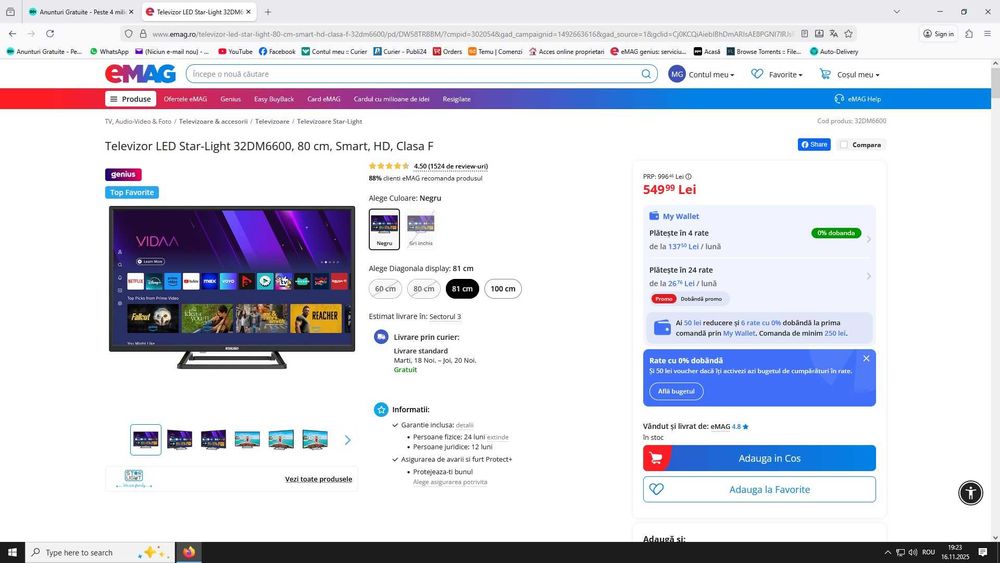This screenshot has width=1000, height=563.
Task: Click Adauga la Favorite button
Action: pos(759,489)
